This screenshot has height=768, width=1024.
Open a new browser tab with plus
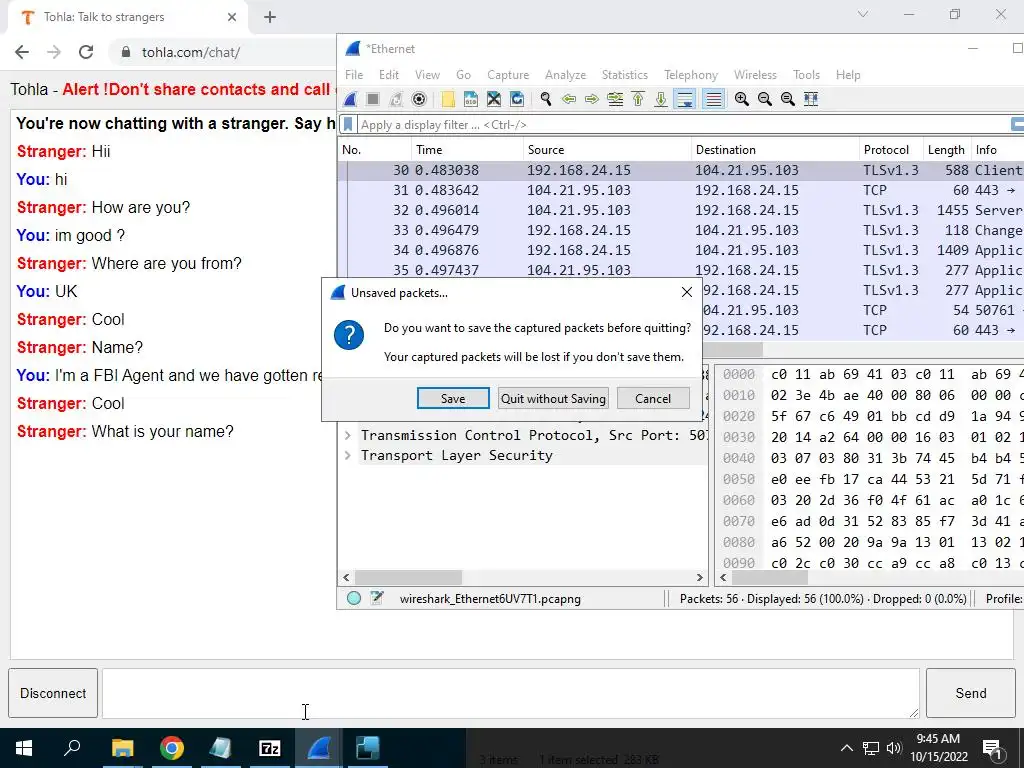pos(270,17)
